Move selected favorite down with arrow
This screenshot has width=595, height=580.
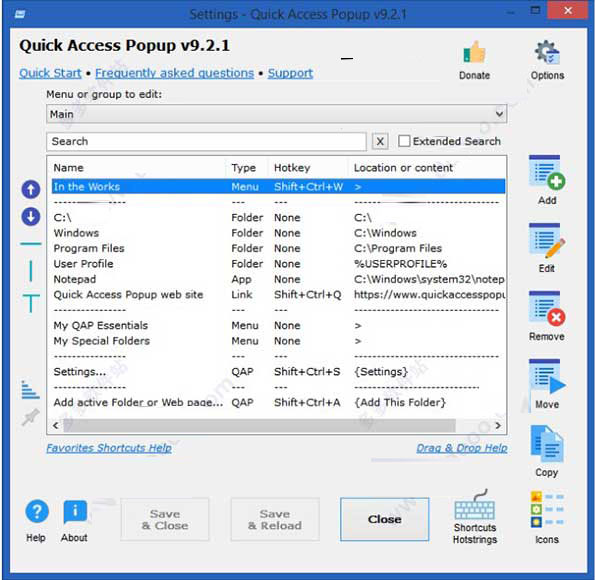(31, 217)
